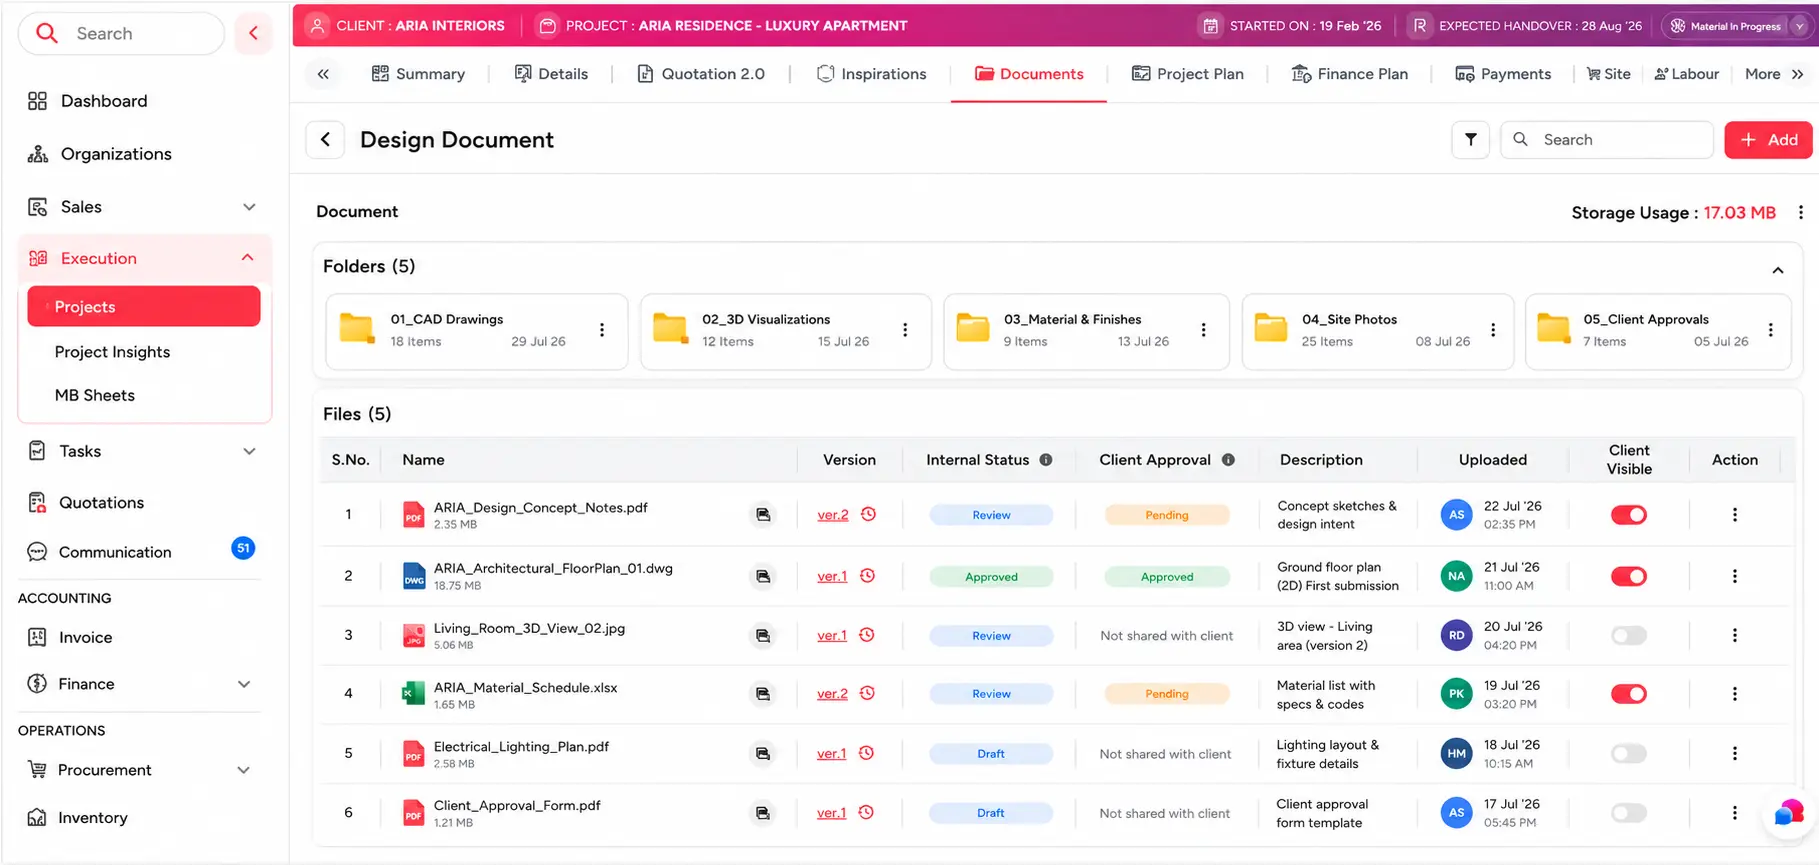Open the 01_CAD Drawings folder
Screen dimensions: 1819x865
coord(476,331)
